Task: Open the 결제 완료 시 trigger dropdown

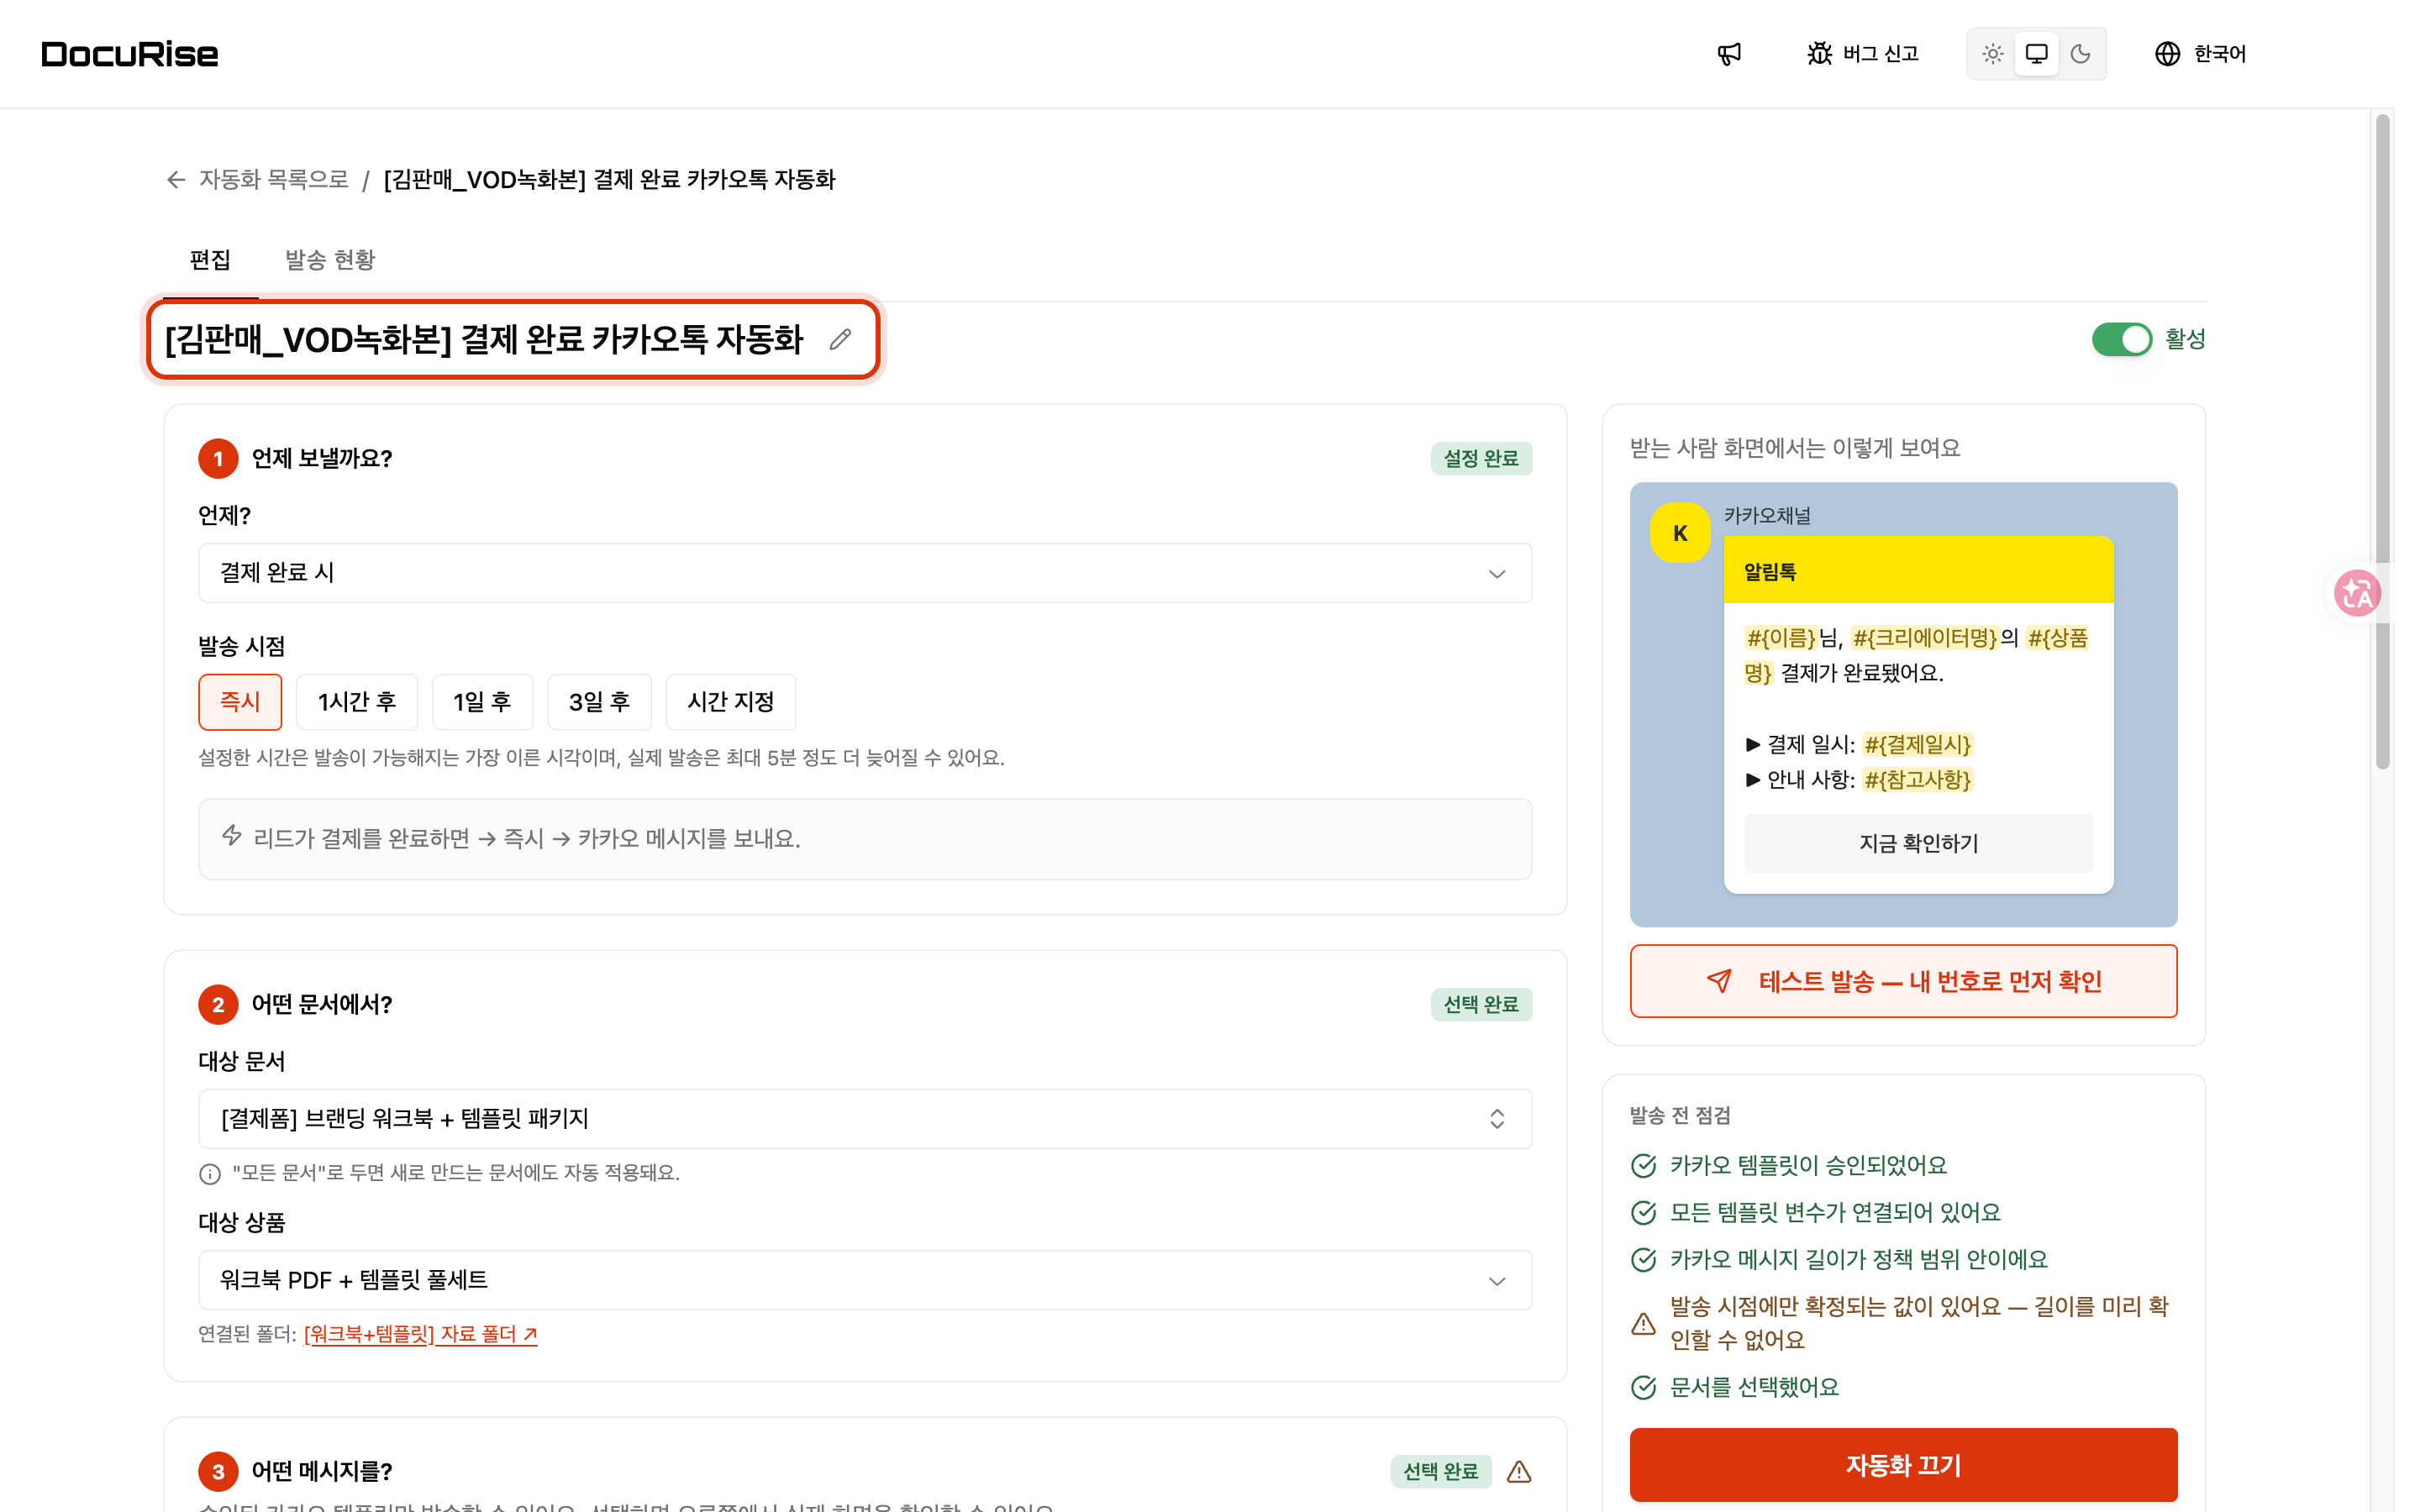Action: [865, 573]
